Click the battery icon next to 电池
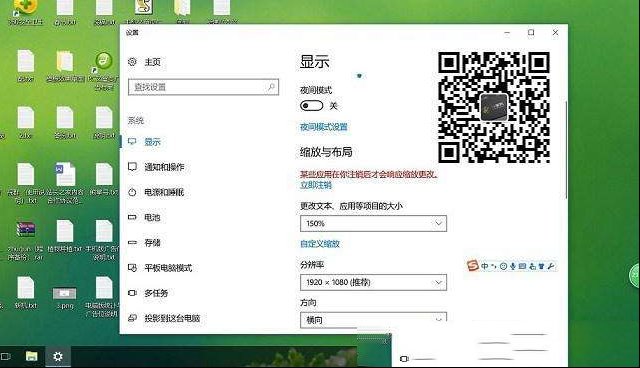Screen dimensions: 640x368 tap(132, 217)
